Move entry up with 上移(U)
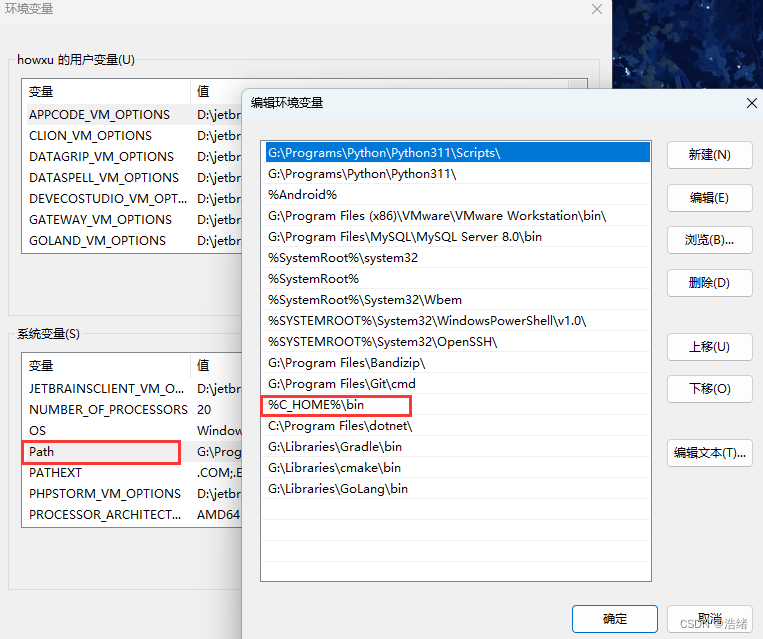763x639 pixels. click(x=709, y=347)
